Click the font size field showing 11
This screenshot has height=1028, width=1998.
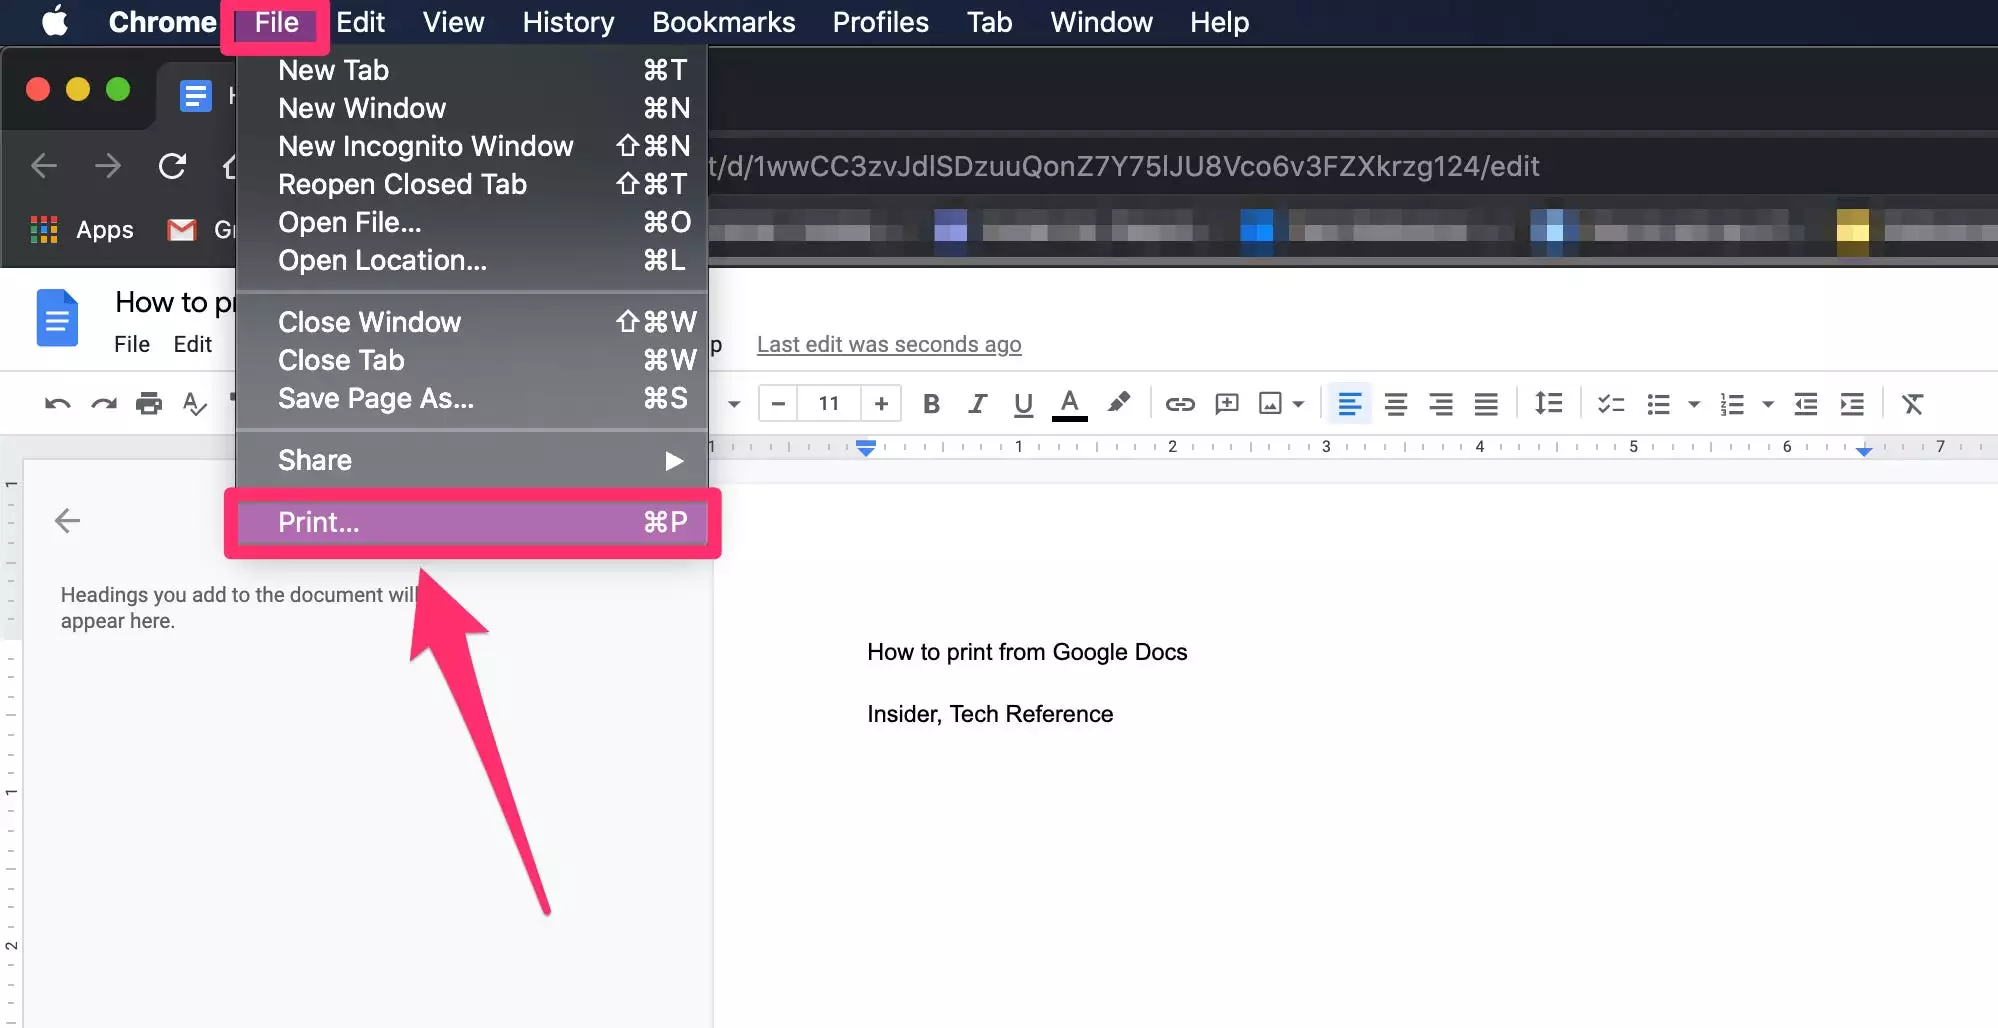[x=828, y=404]
